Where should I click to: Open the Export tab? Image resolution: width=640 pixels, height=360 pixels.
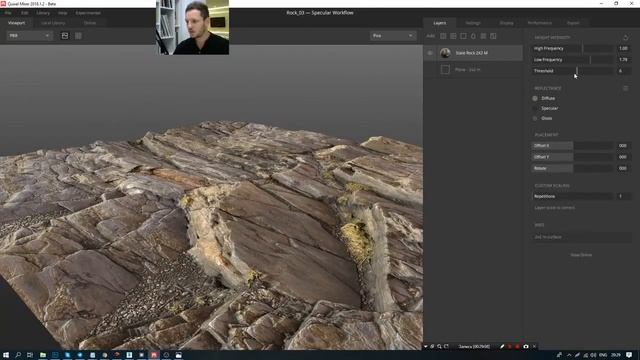[x=573, y=23]
